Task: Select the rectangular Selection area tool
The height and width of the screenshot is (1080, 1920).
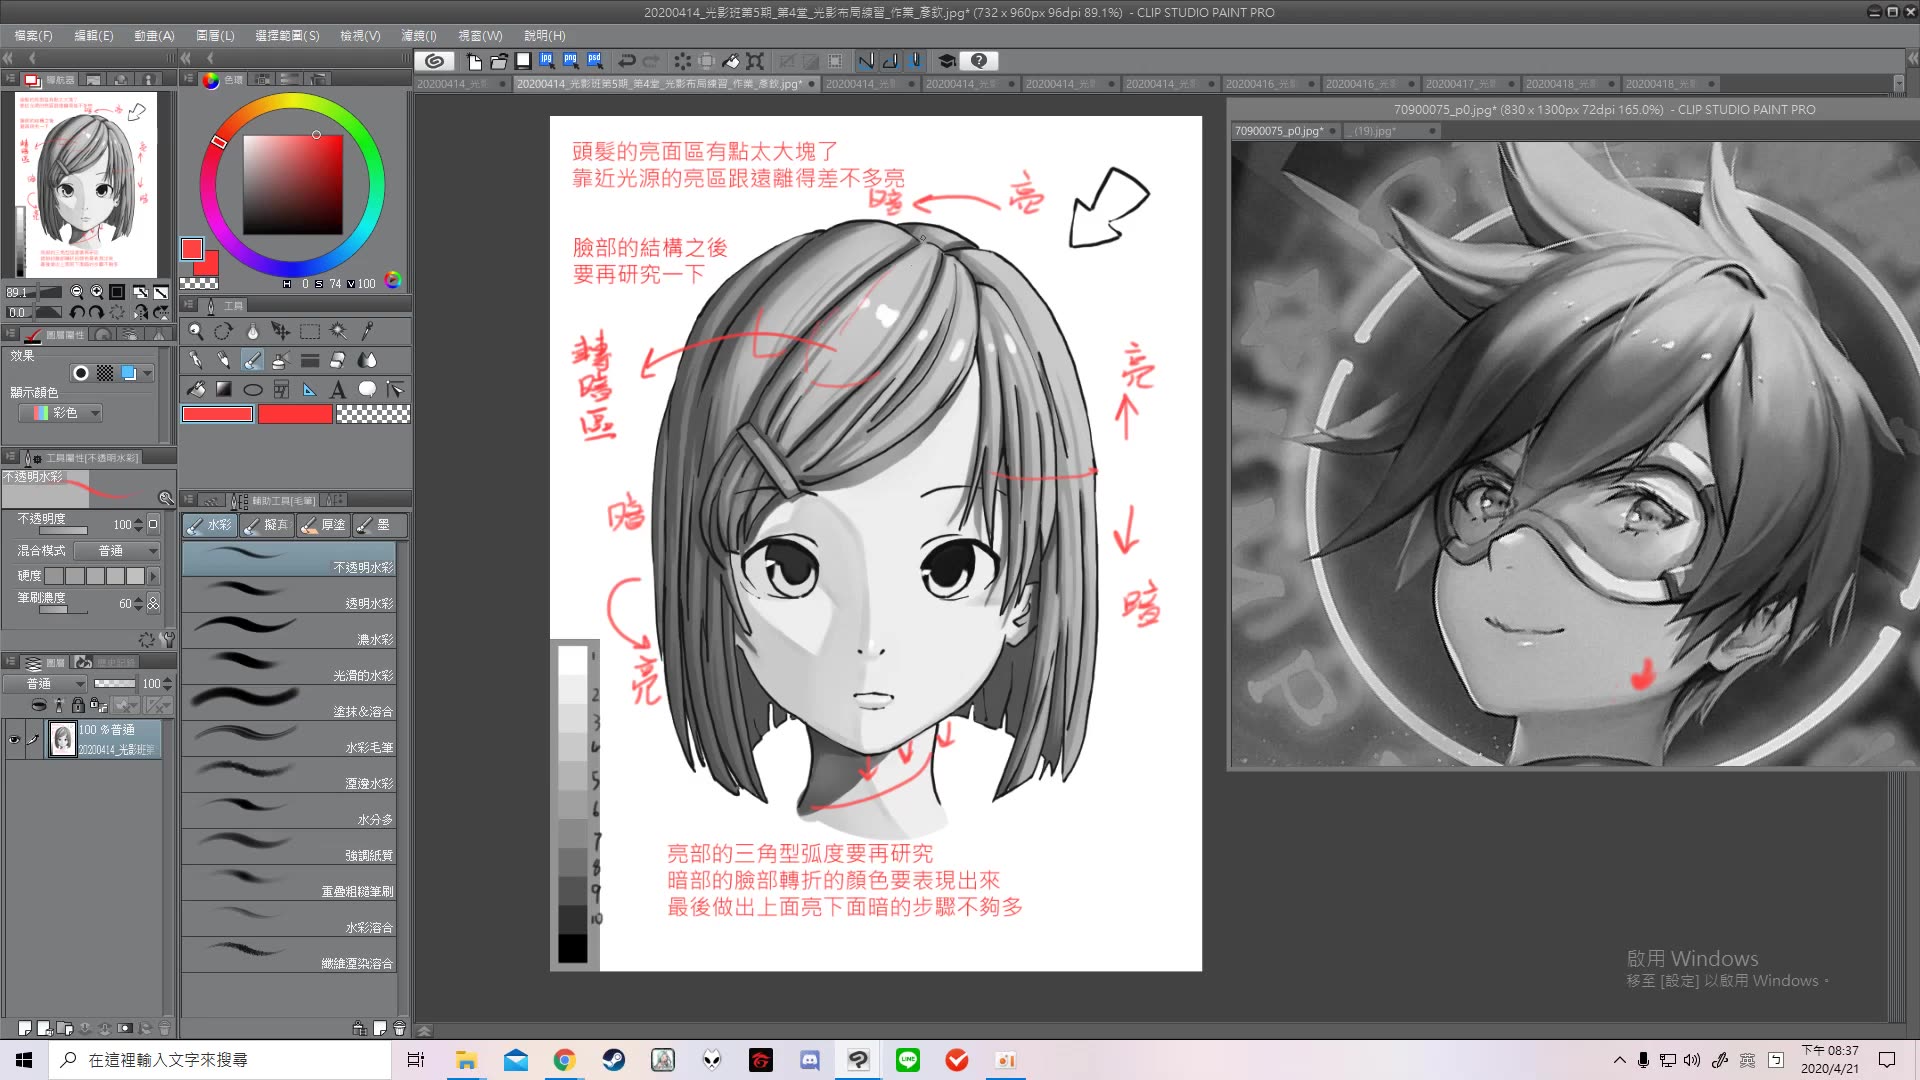Action: click(x=310, y=331)
